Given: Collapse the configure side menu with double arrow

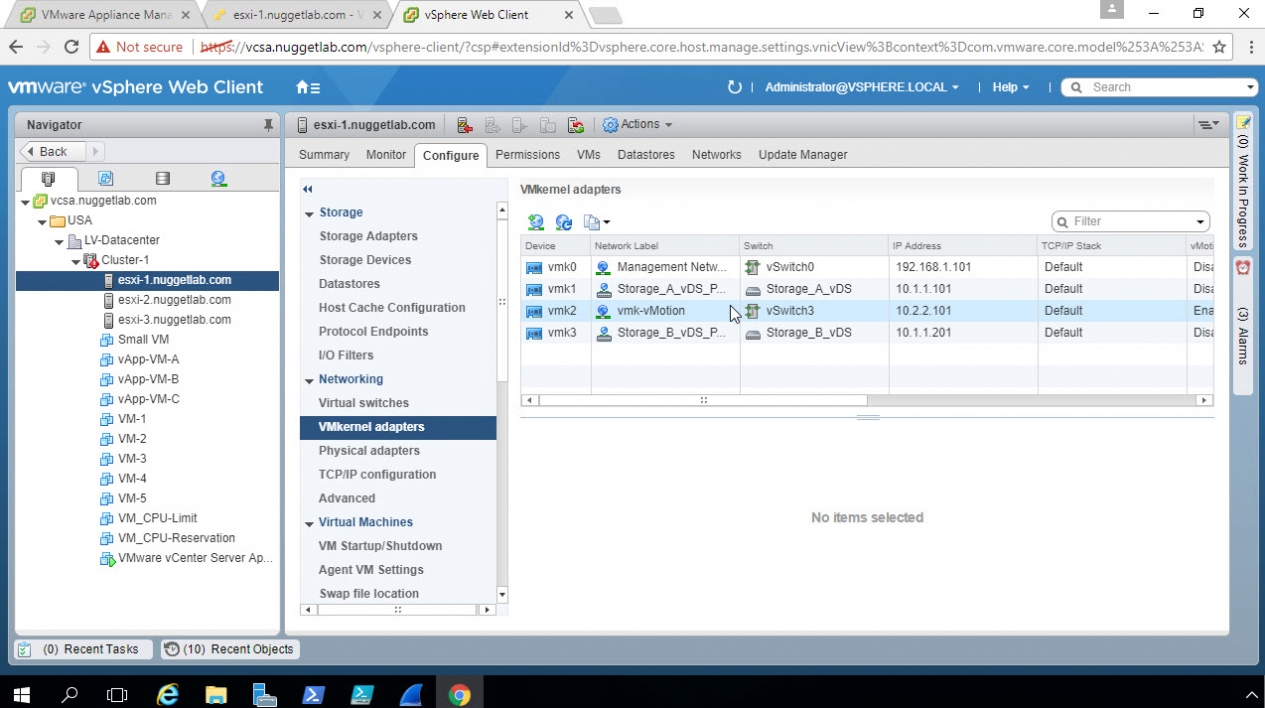Looking at the screenshot, I should [x=308, y=189].
